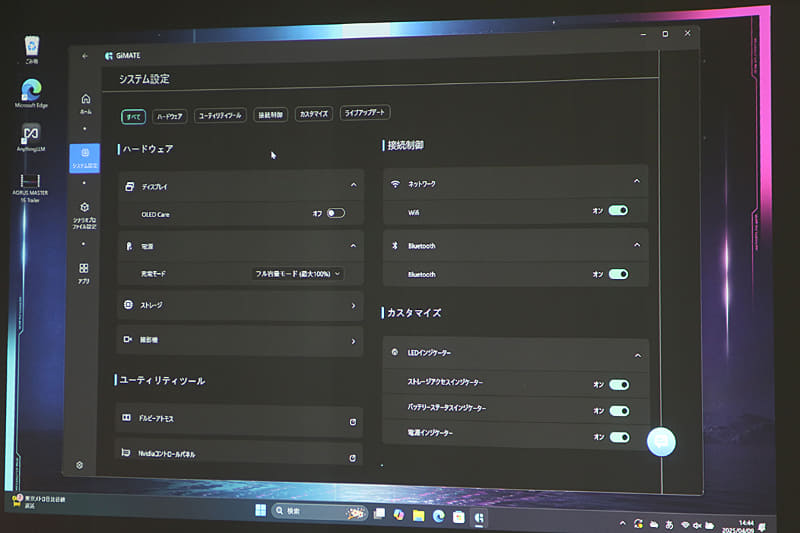Viewport: 800px width, 533px height.
Task: Show hidden icons in system tray
Action: pos(622,523)
